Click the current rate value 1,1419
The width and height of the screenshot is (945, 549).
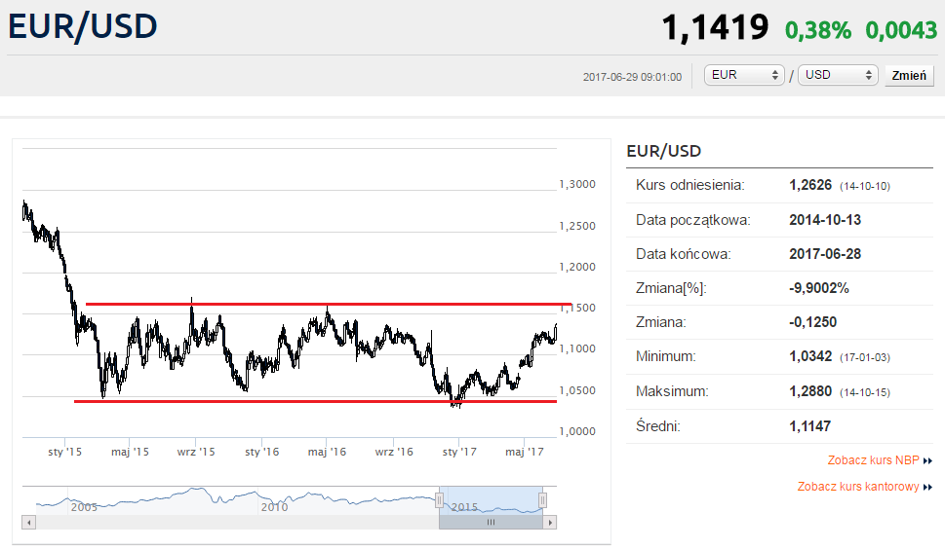click(715, 28)
